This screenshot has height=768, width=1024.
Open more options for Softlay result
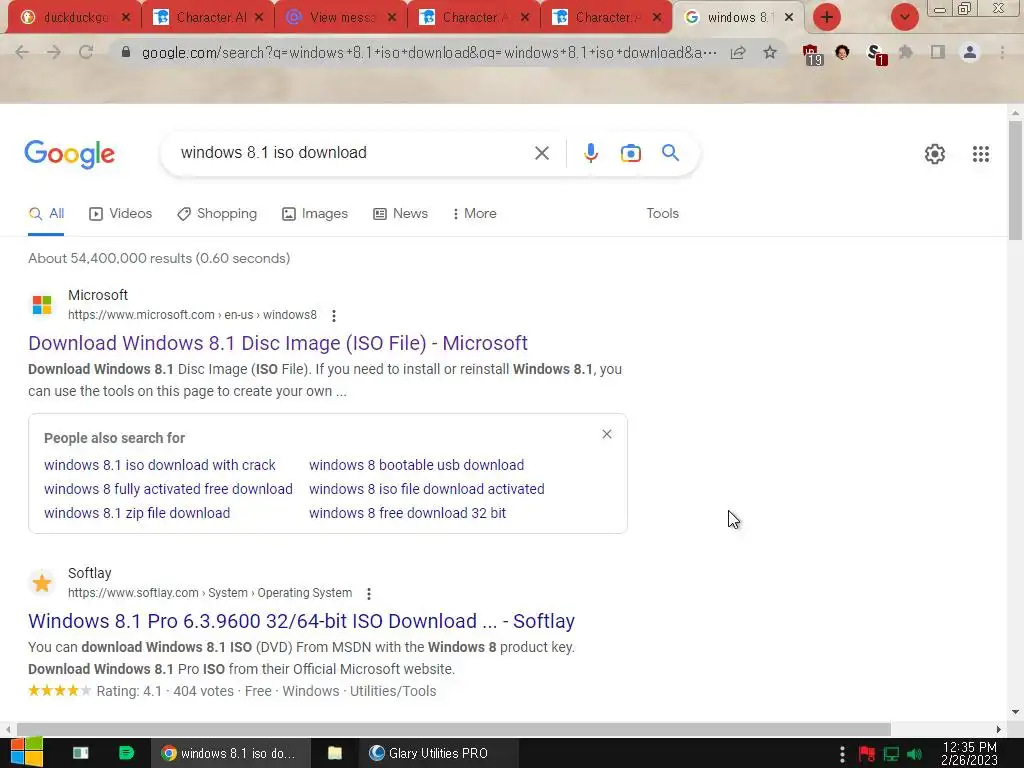coord(369,594)
